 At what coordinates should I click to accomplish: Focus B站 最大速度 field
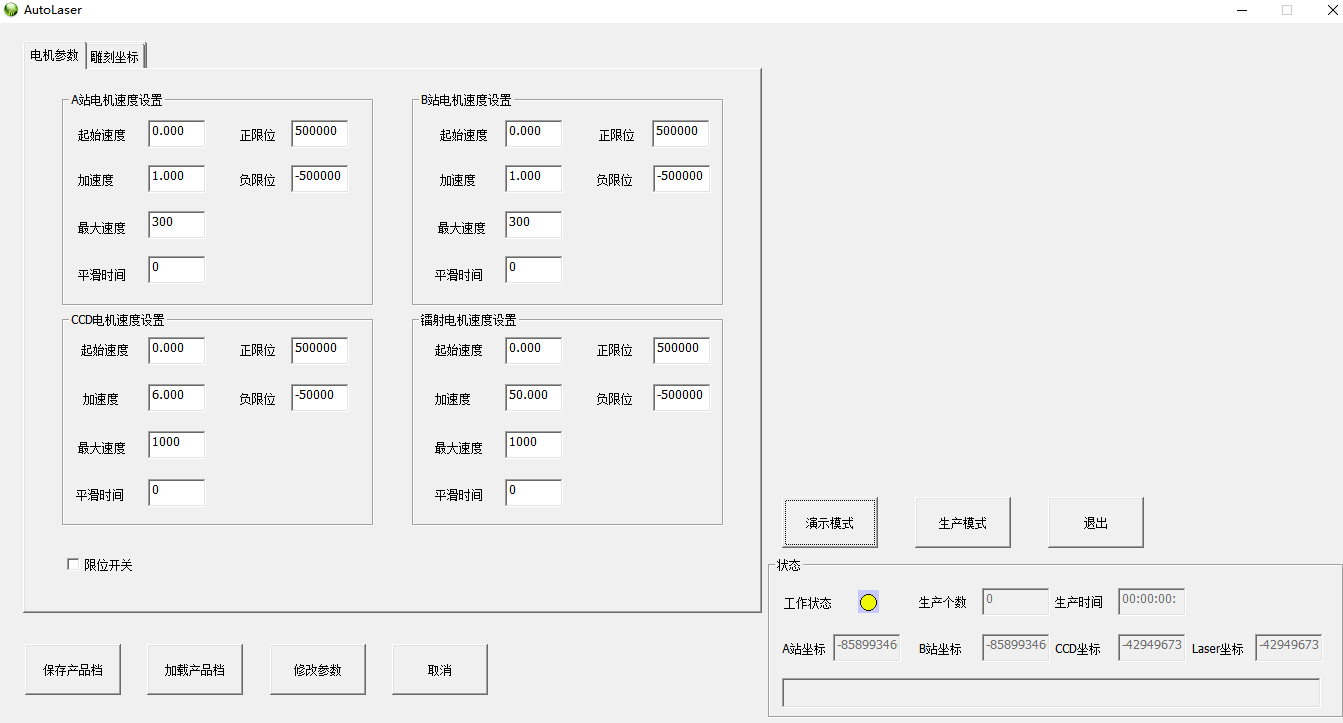pos(534,225)
